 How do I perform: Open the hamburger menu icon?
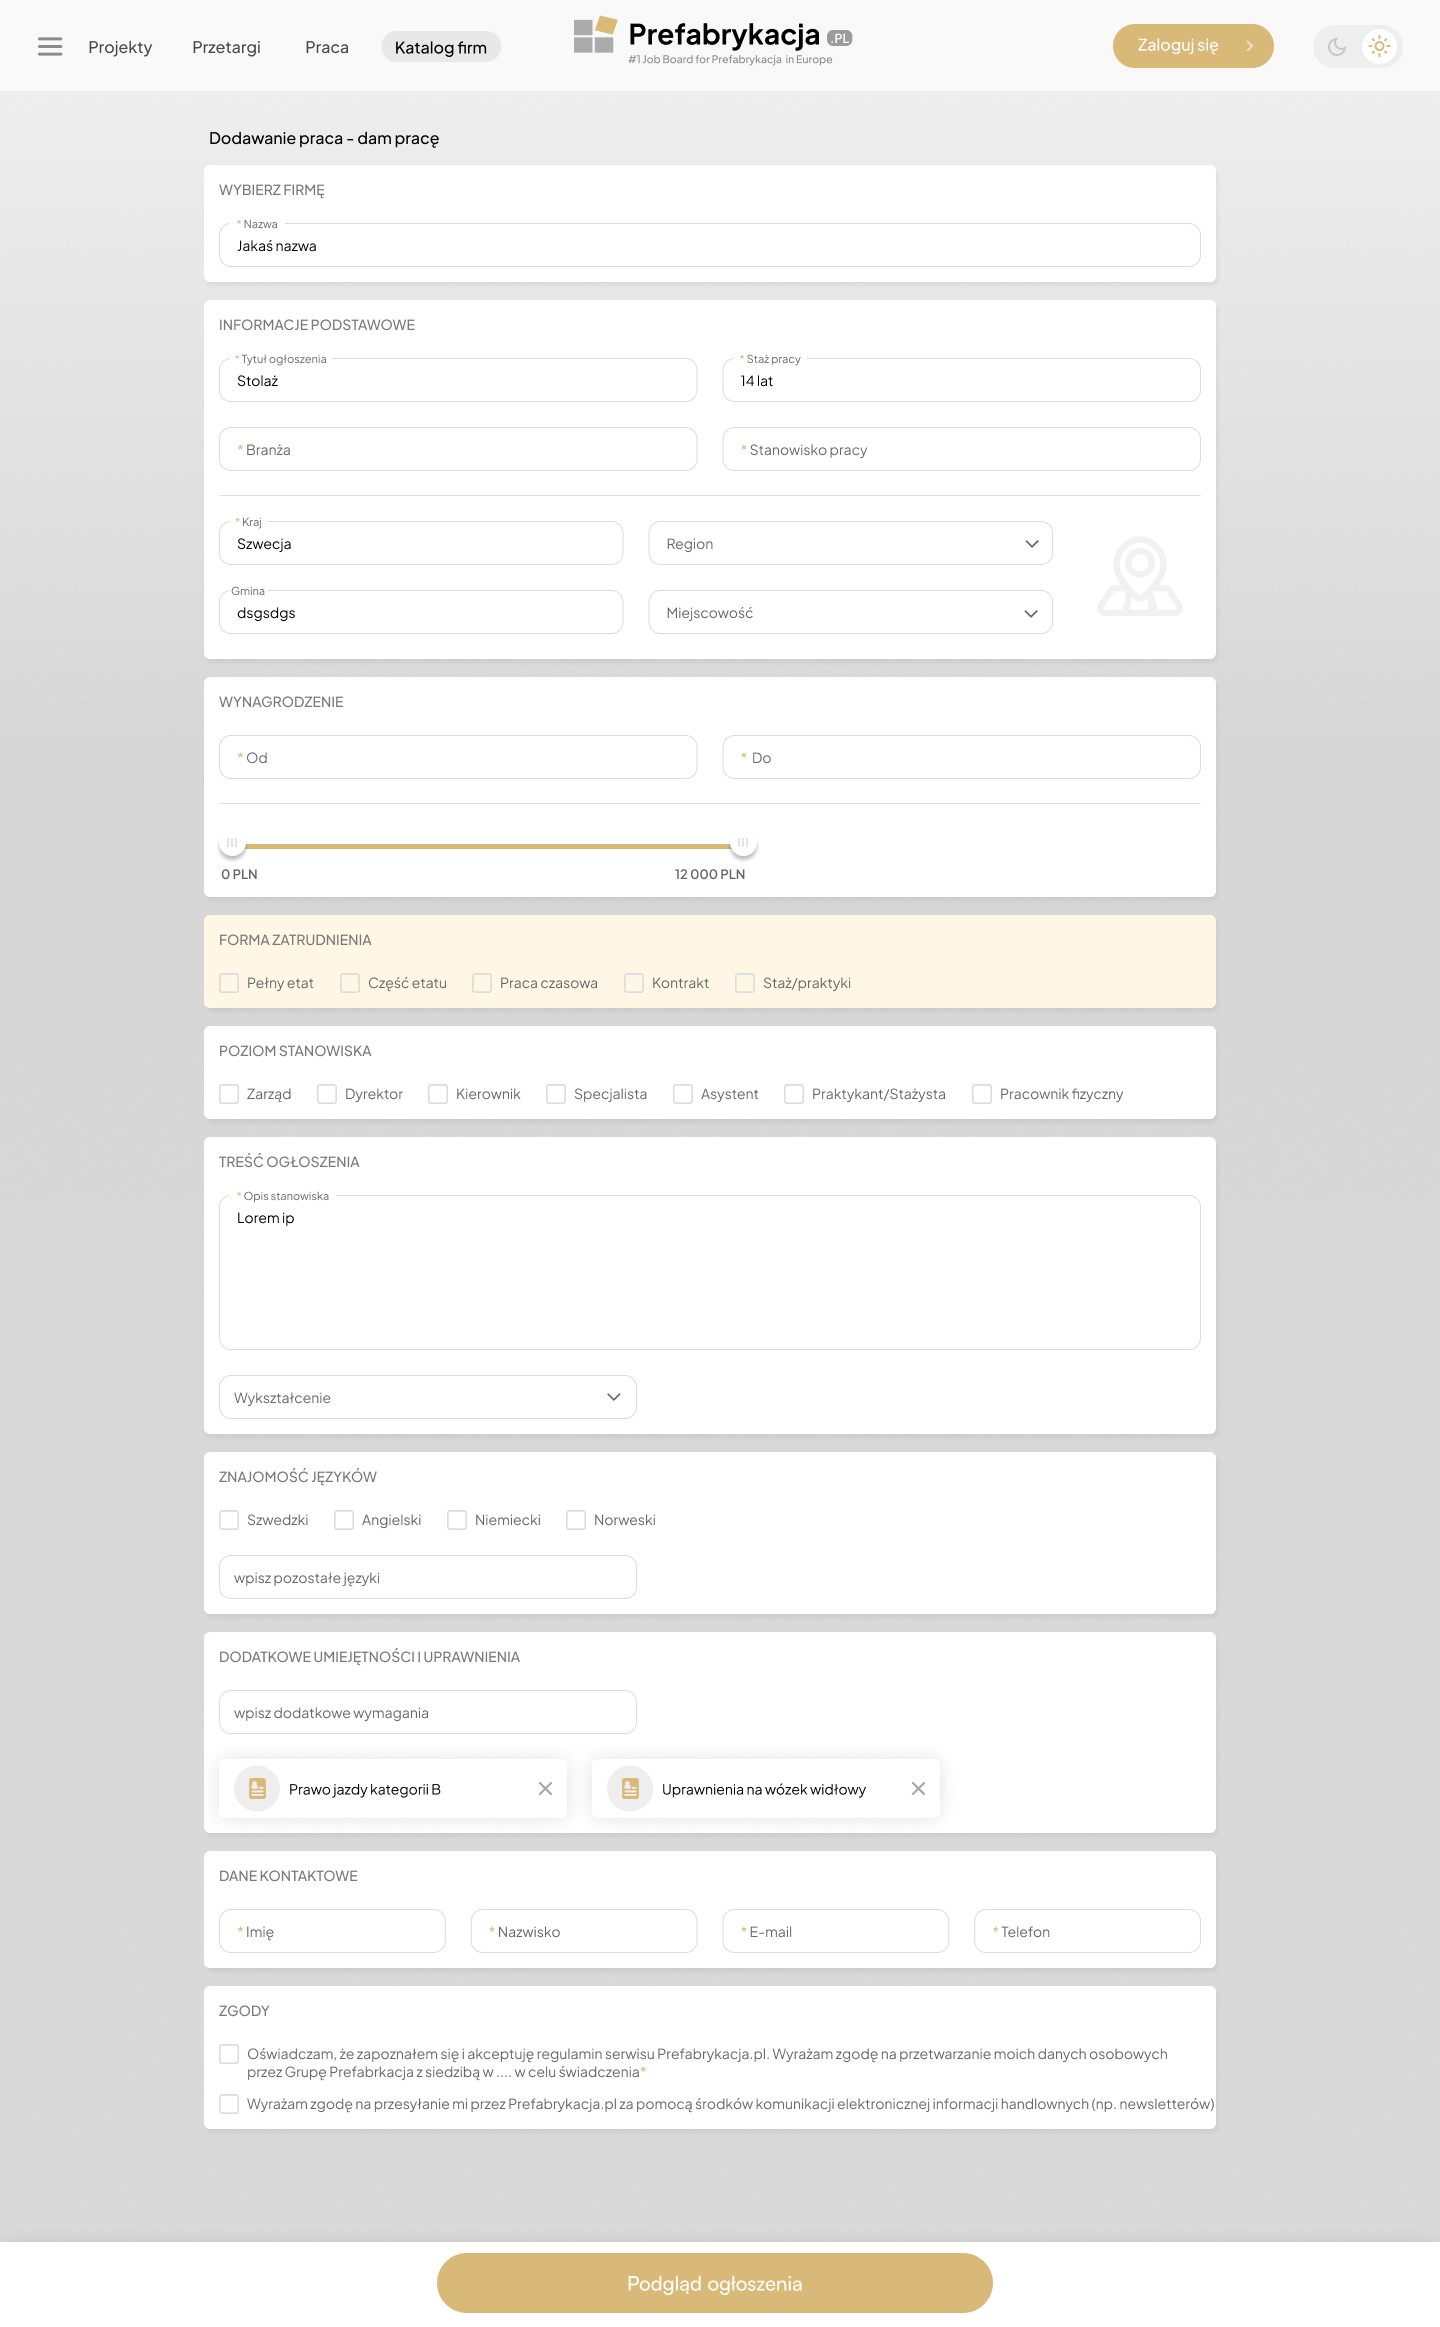pos(50,47)
